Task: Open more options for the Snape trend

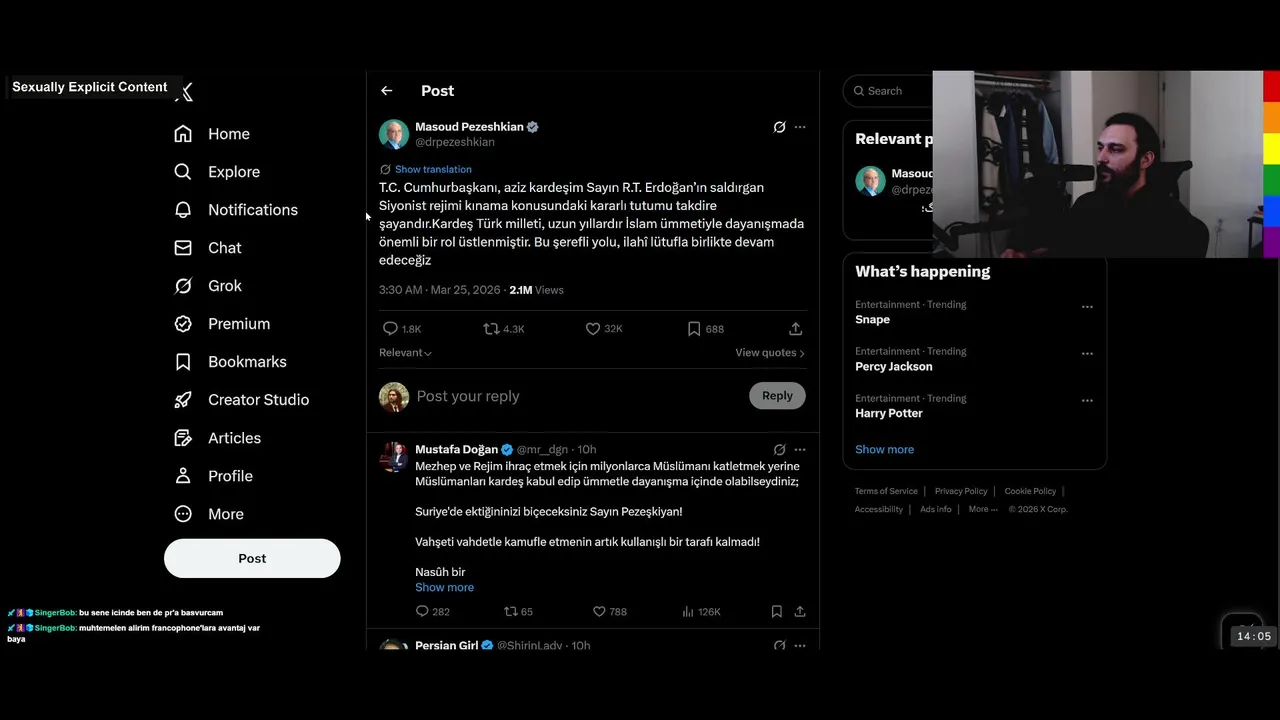Action: [x=1087, y=307]
